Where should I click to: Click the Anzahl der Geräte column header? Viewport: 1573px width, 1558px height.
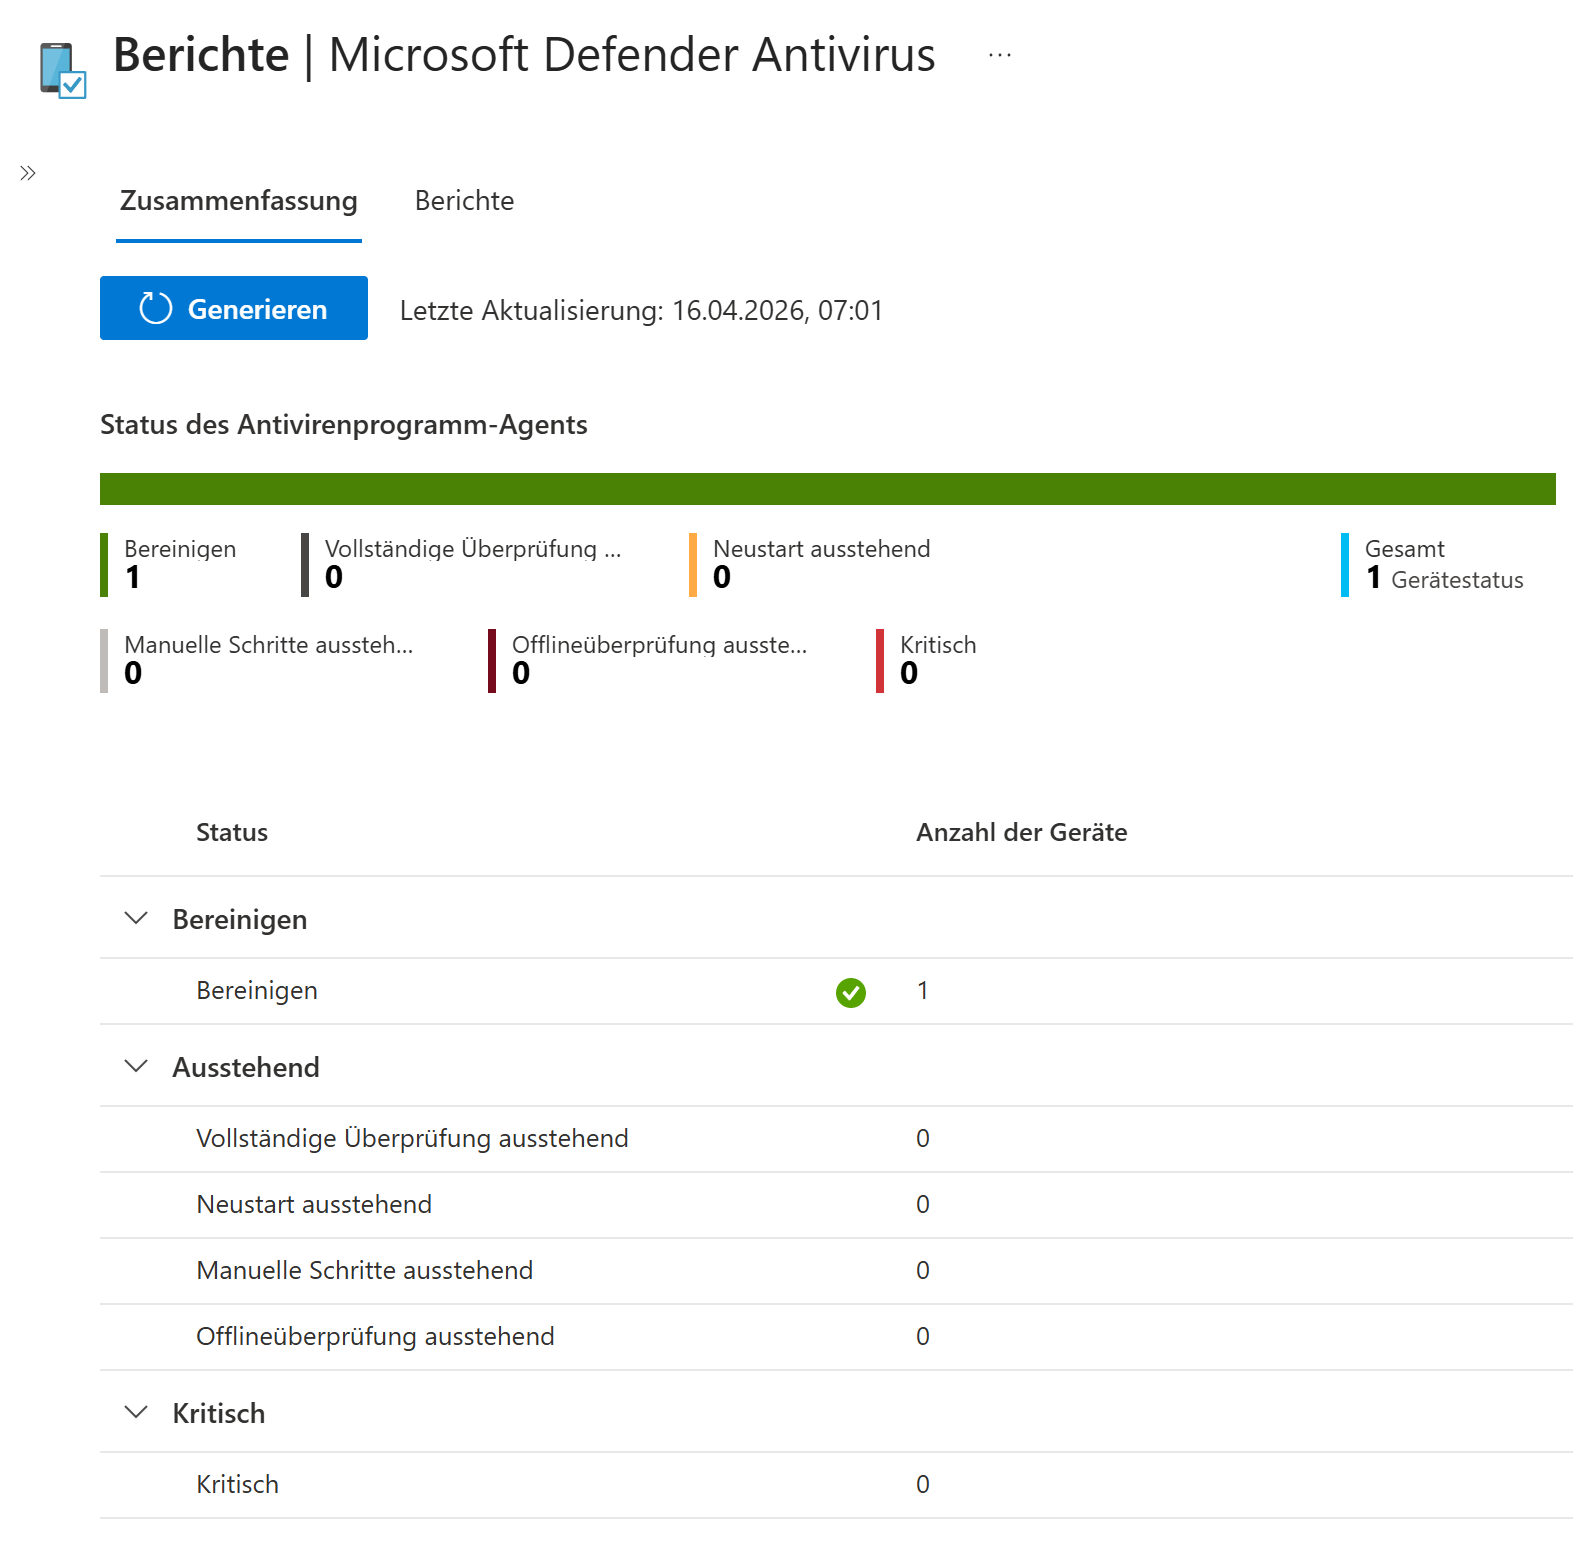point(1021,833)
